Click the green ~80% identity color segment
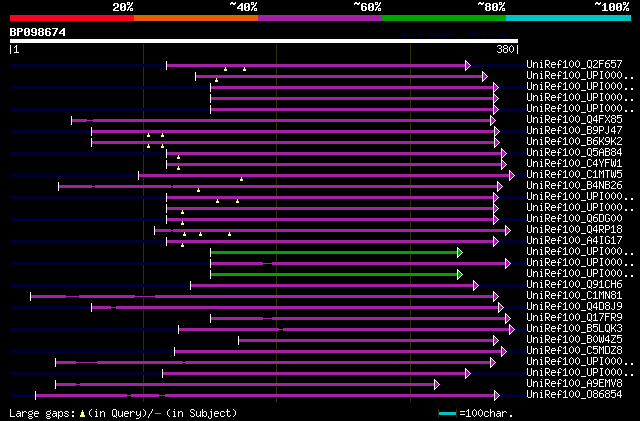Image resolution: width=640 pixels, height=421 pixels. [x=444, y=18]
